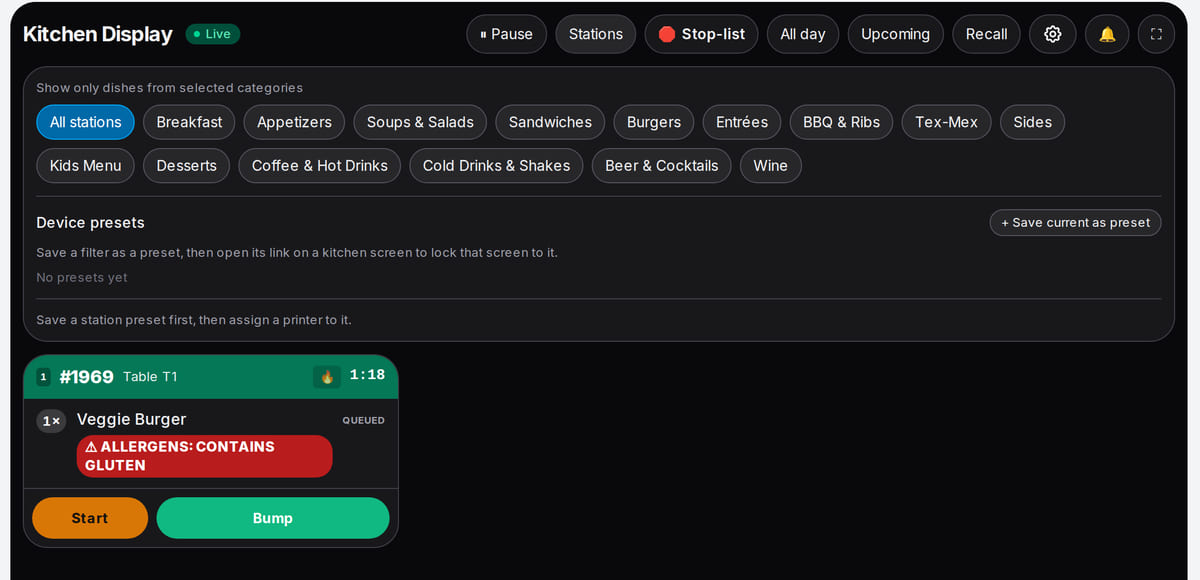Click the fire priority icon on order #1969

(x=327, y=376)
